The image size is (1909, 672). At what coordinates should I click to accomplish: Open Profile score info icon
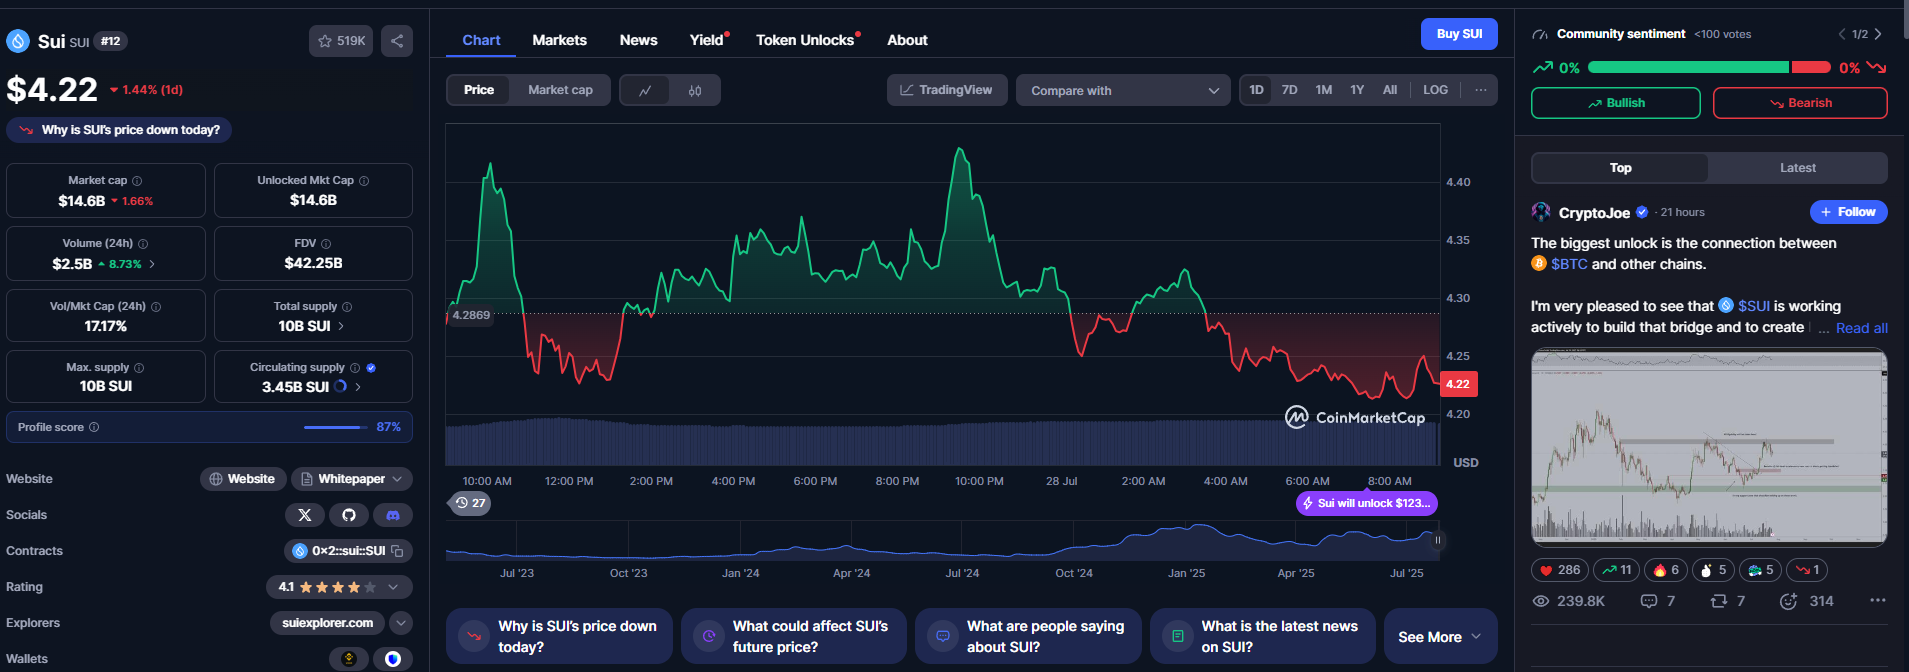(94, 427)
